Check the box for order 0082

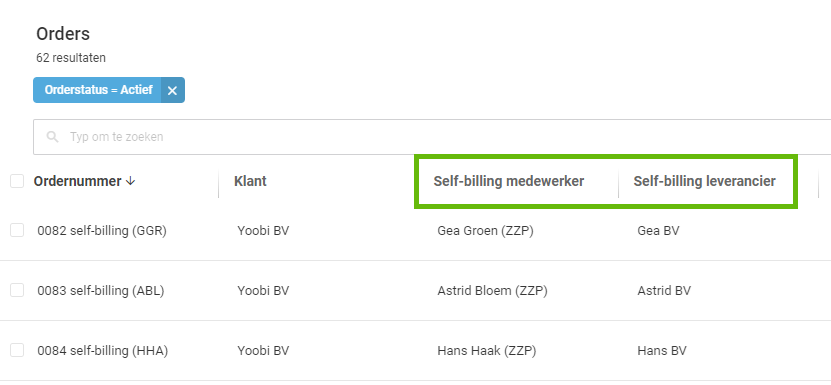(x=17, y=230)
